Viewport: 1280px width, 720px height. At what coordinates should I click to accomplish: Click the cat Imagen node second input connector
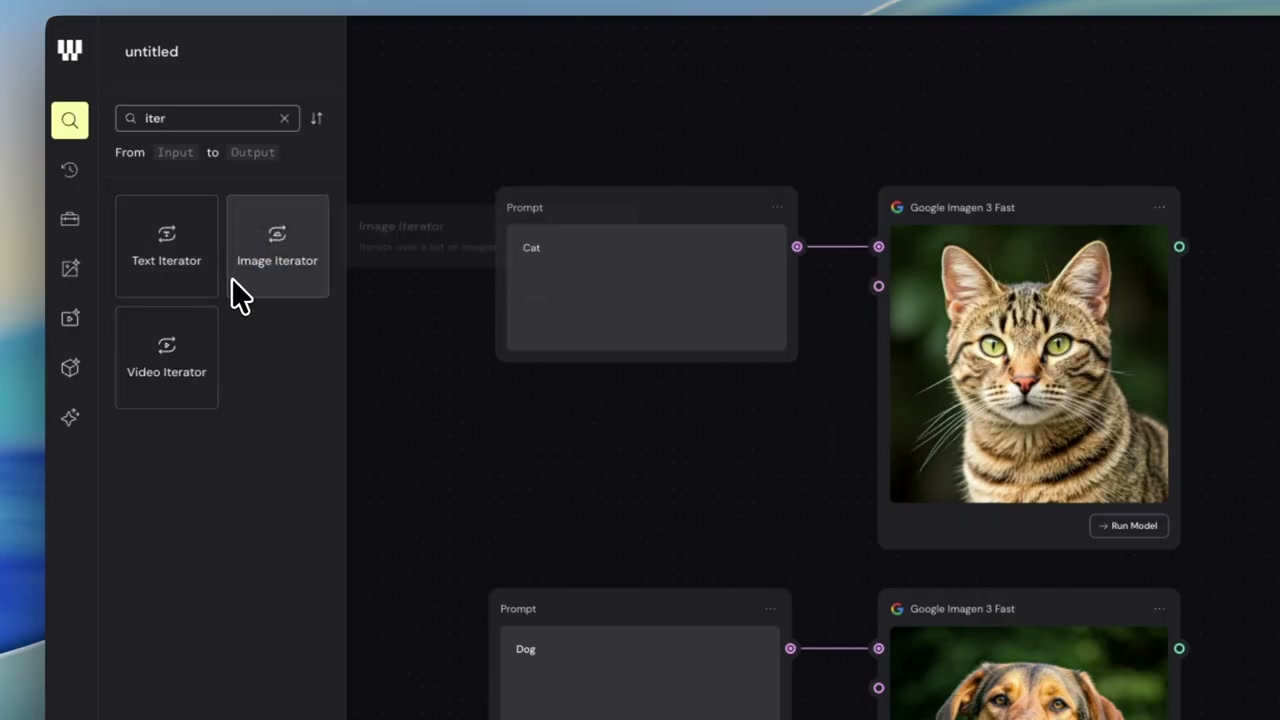[x=878, y=286]
